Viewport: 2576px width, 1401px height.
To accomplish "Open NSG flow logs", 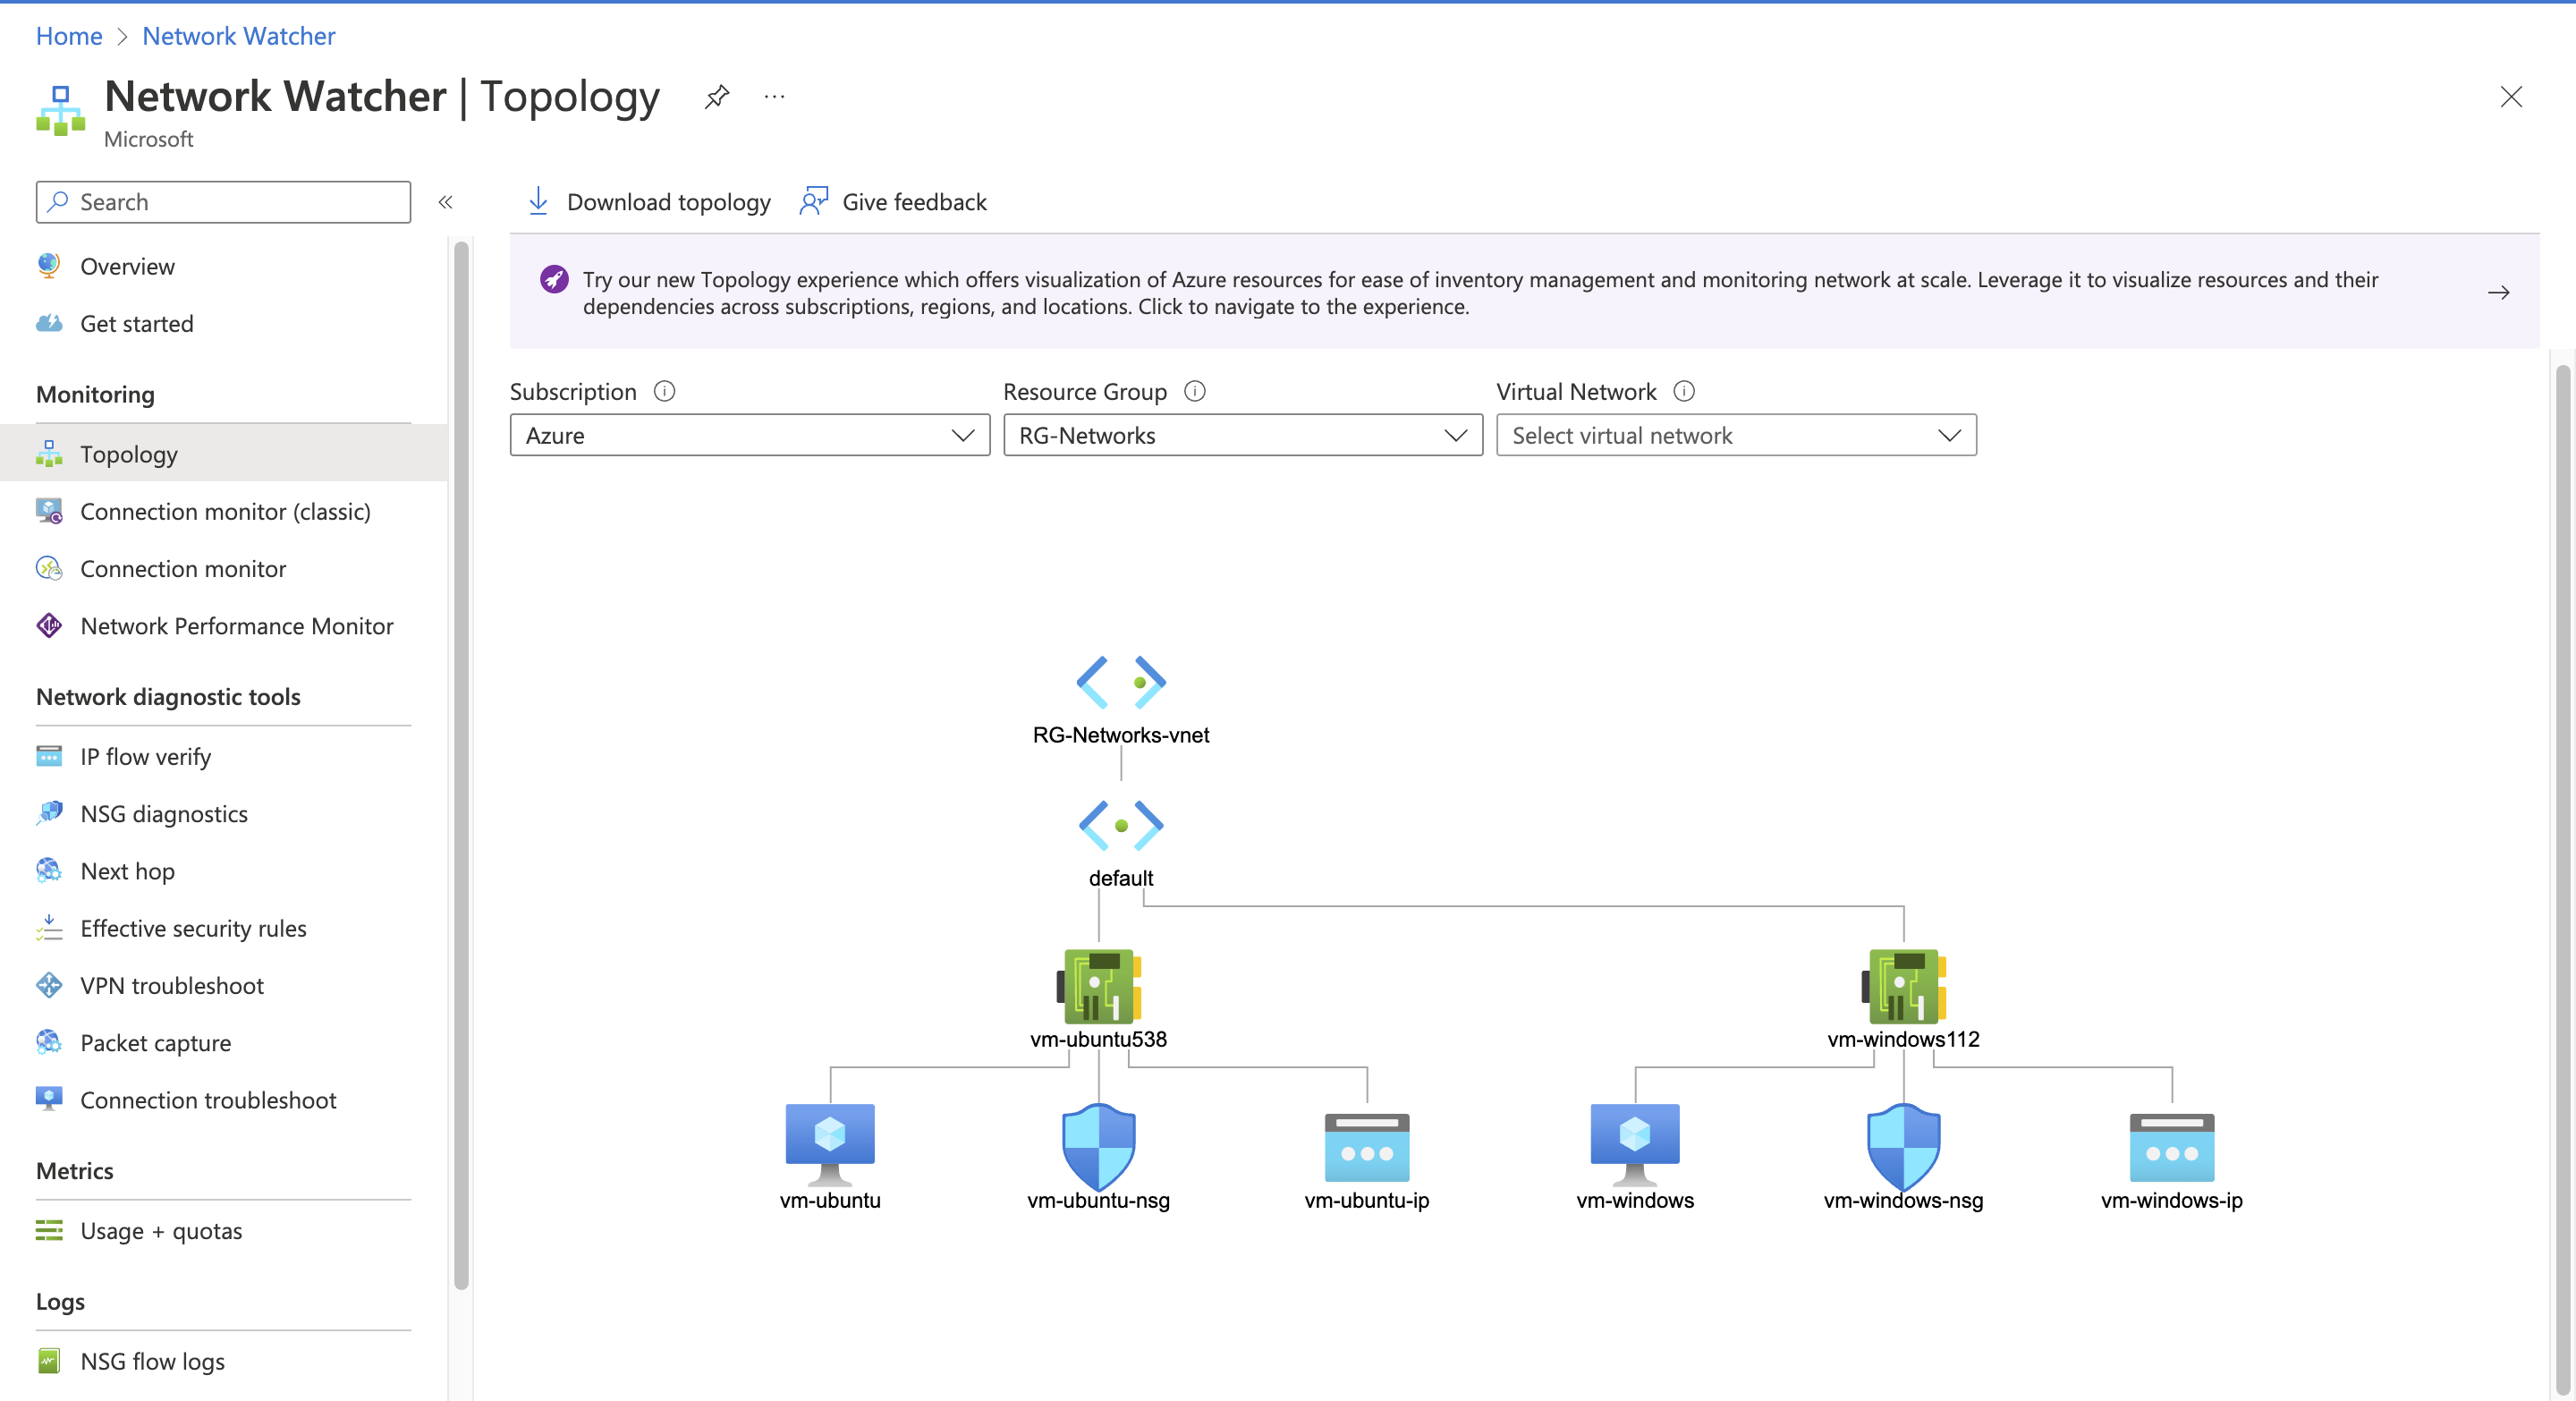I will 224,1362.
